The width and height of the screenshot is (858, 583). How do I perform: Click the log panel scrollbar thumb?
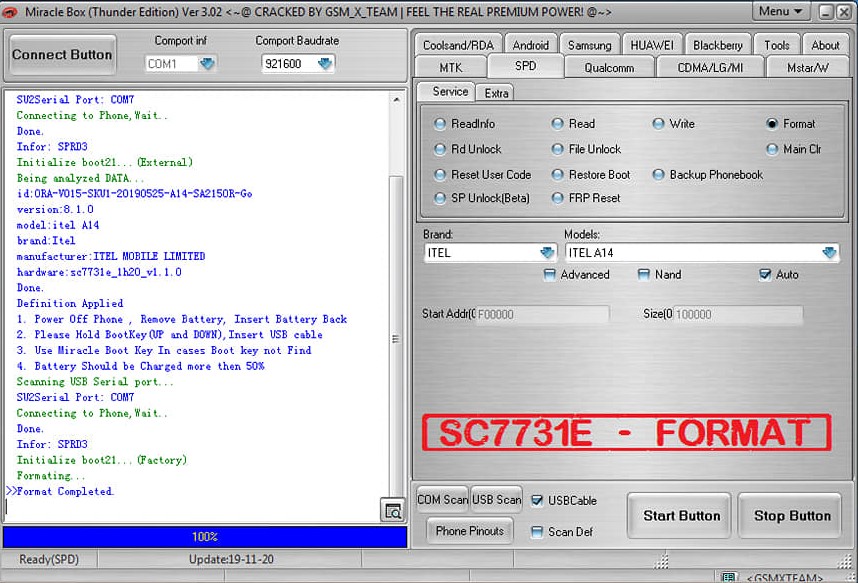396,338
